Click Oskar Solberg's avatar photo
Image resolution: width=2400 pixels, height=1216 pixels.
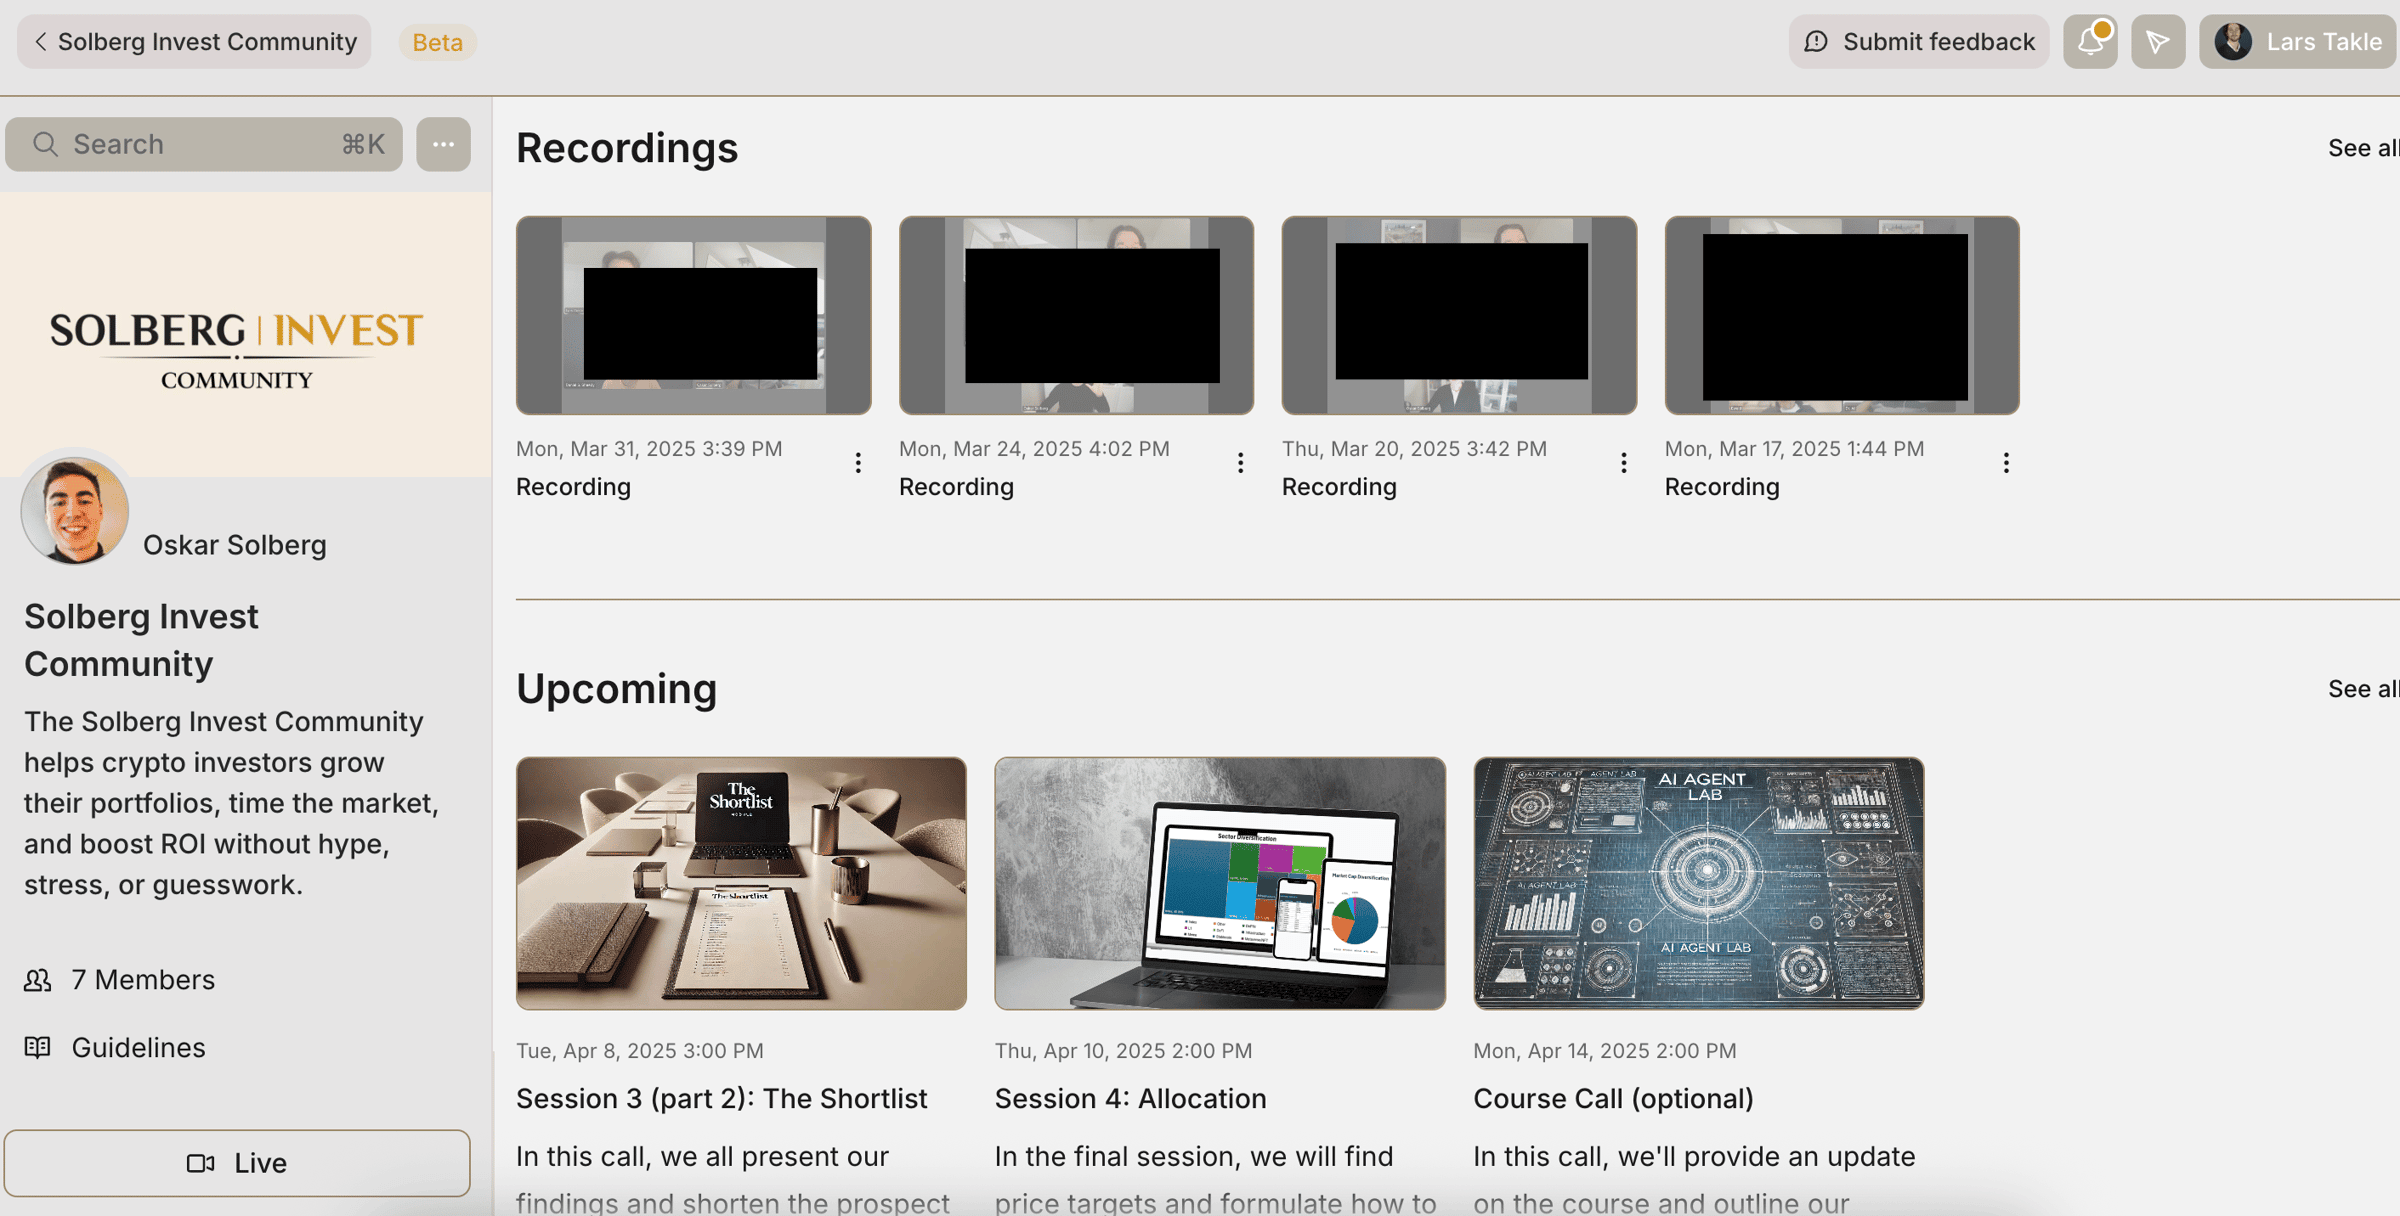[75, 510]
